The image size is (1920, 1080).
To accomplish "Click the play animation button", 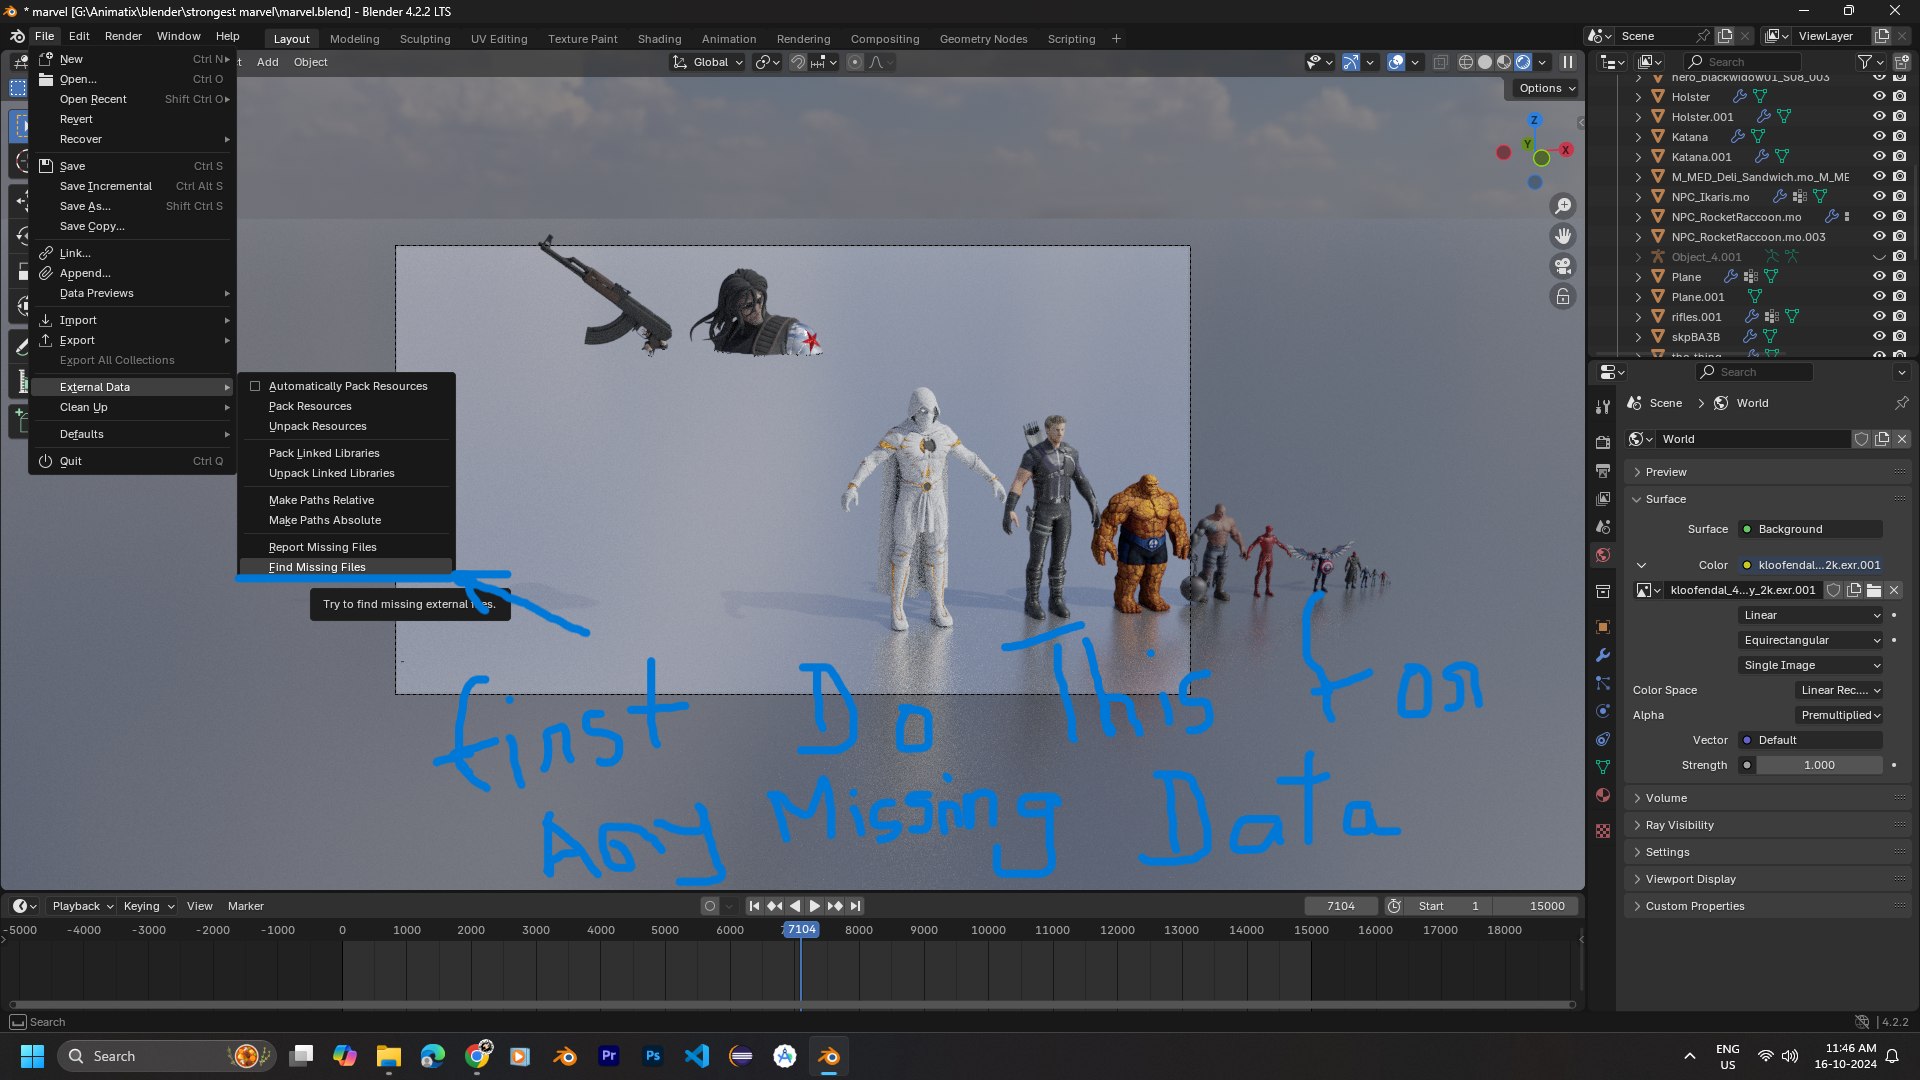I will 814,906.
